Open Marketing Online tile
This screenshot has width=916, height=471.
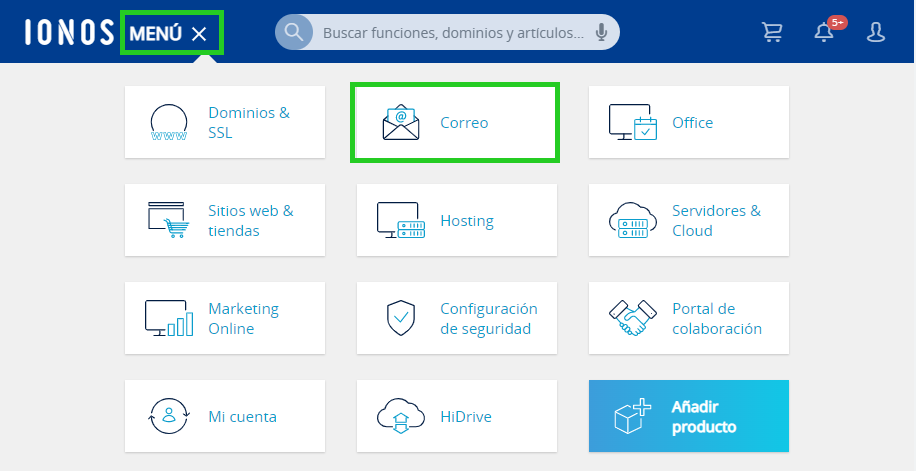[x=225, y=318]
